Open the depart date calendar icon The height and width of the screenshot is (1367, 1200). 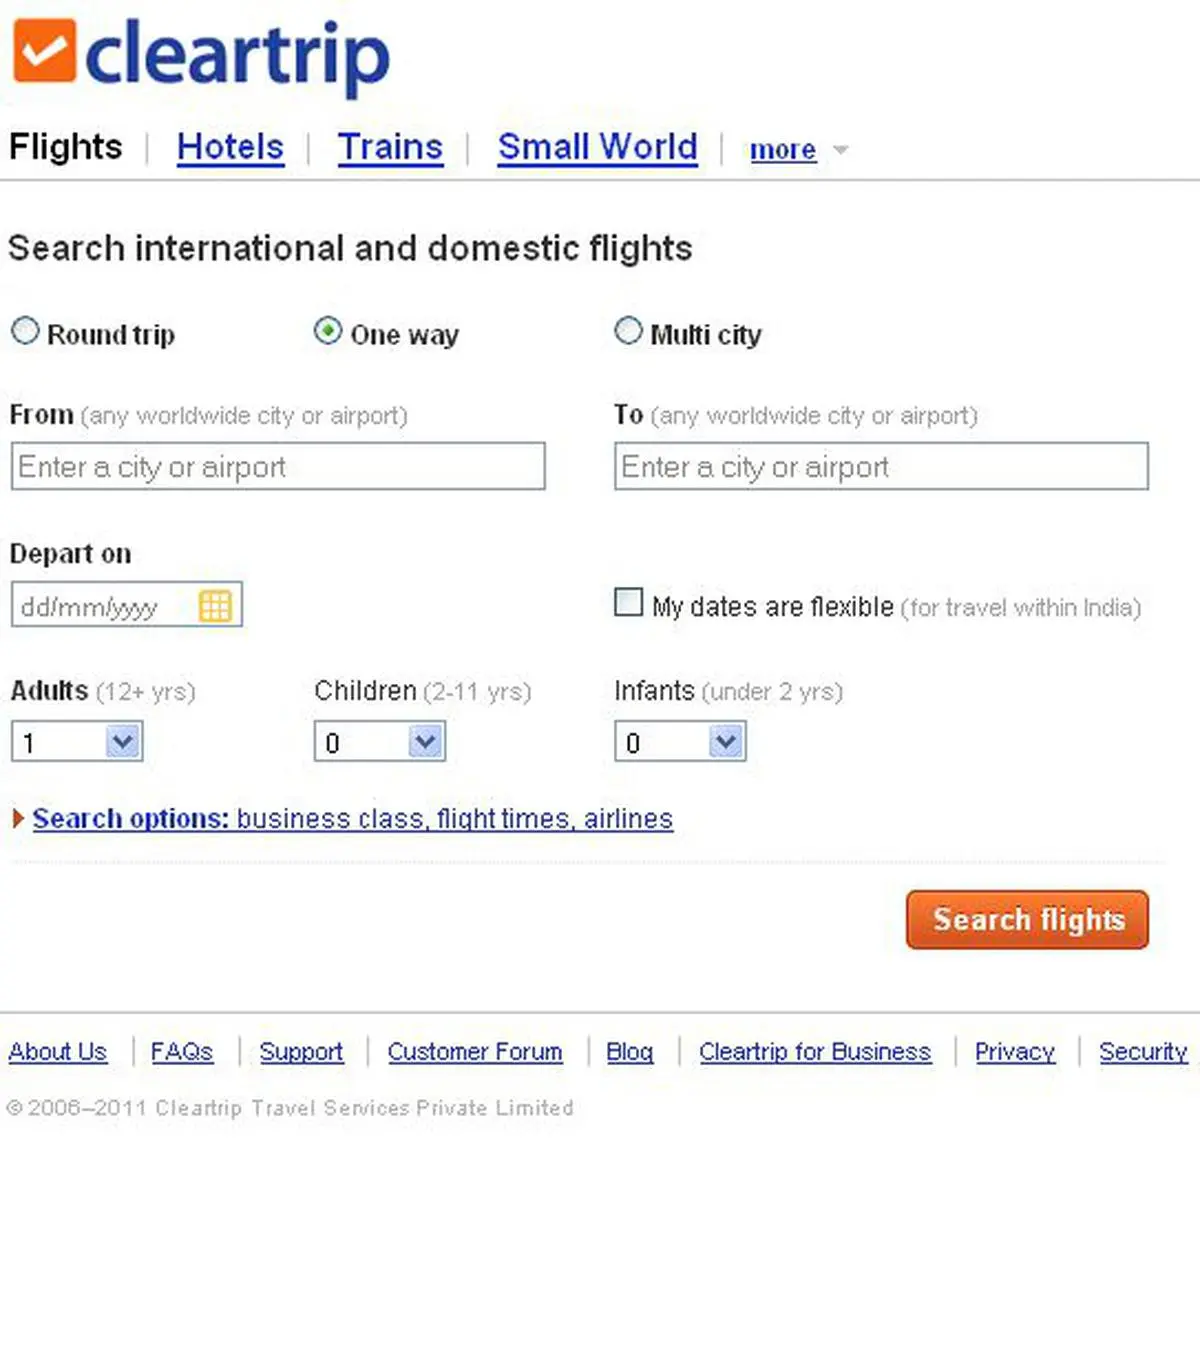[215, 605]
